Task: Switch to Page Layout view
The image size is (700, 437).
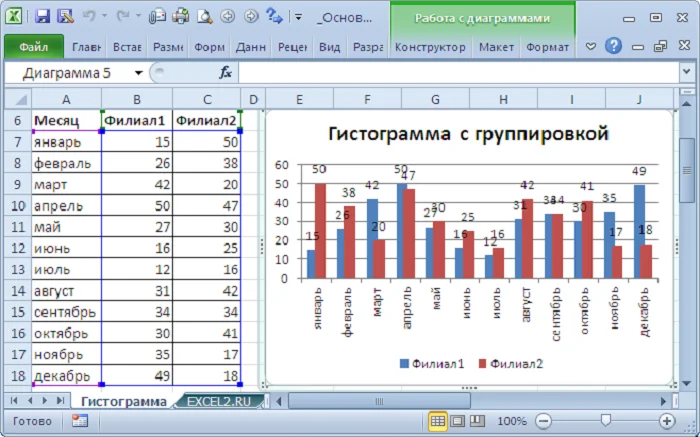Action: 458,421
